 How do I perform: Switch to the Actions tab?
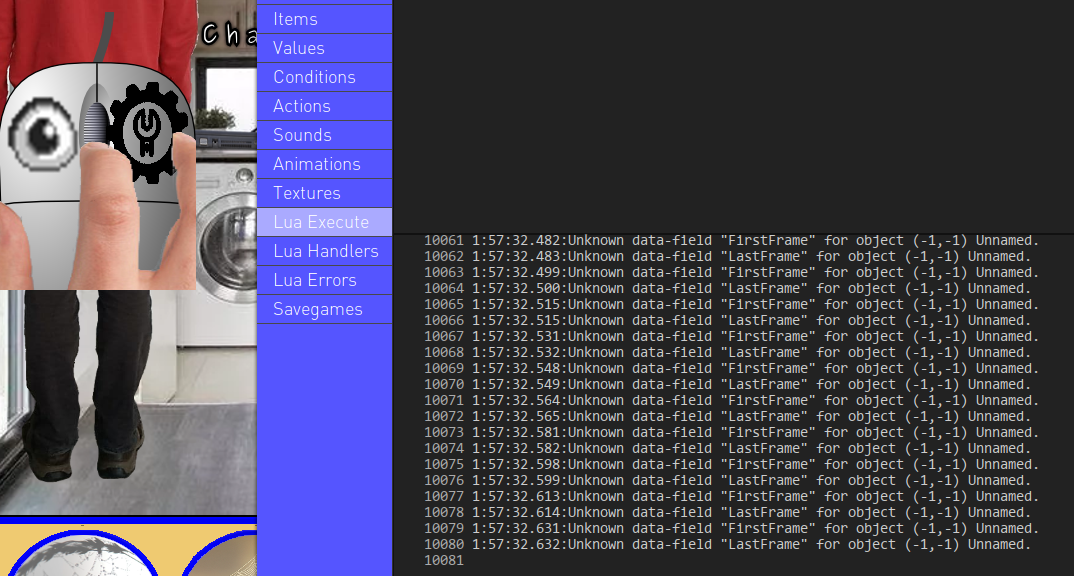[325, 106]
